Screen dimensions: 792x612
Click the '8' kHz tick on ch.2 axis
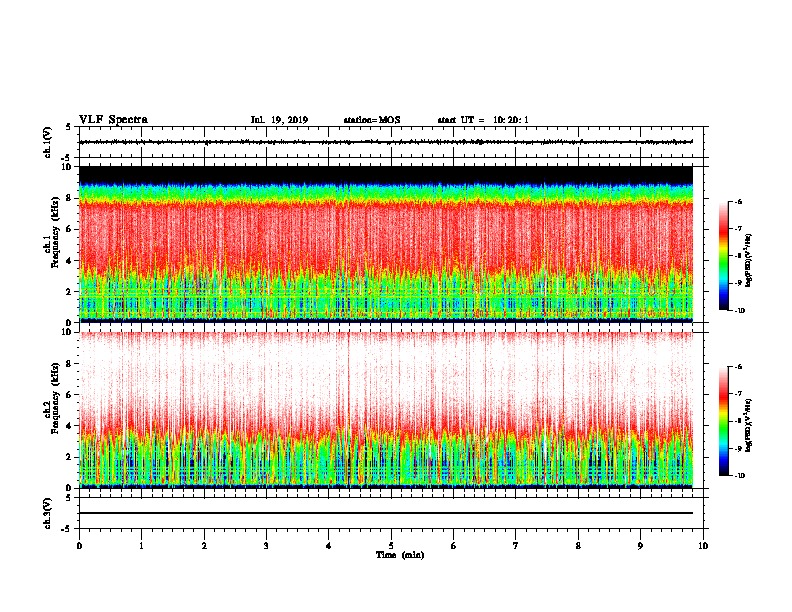[70, 364]
